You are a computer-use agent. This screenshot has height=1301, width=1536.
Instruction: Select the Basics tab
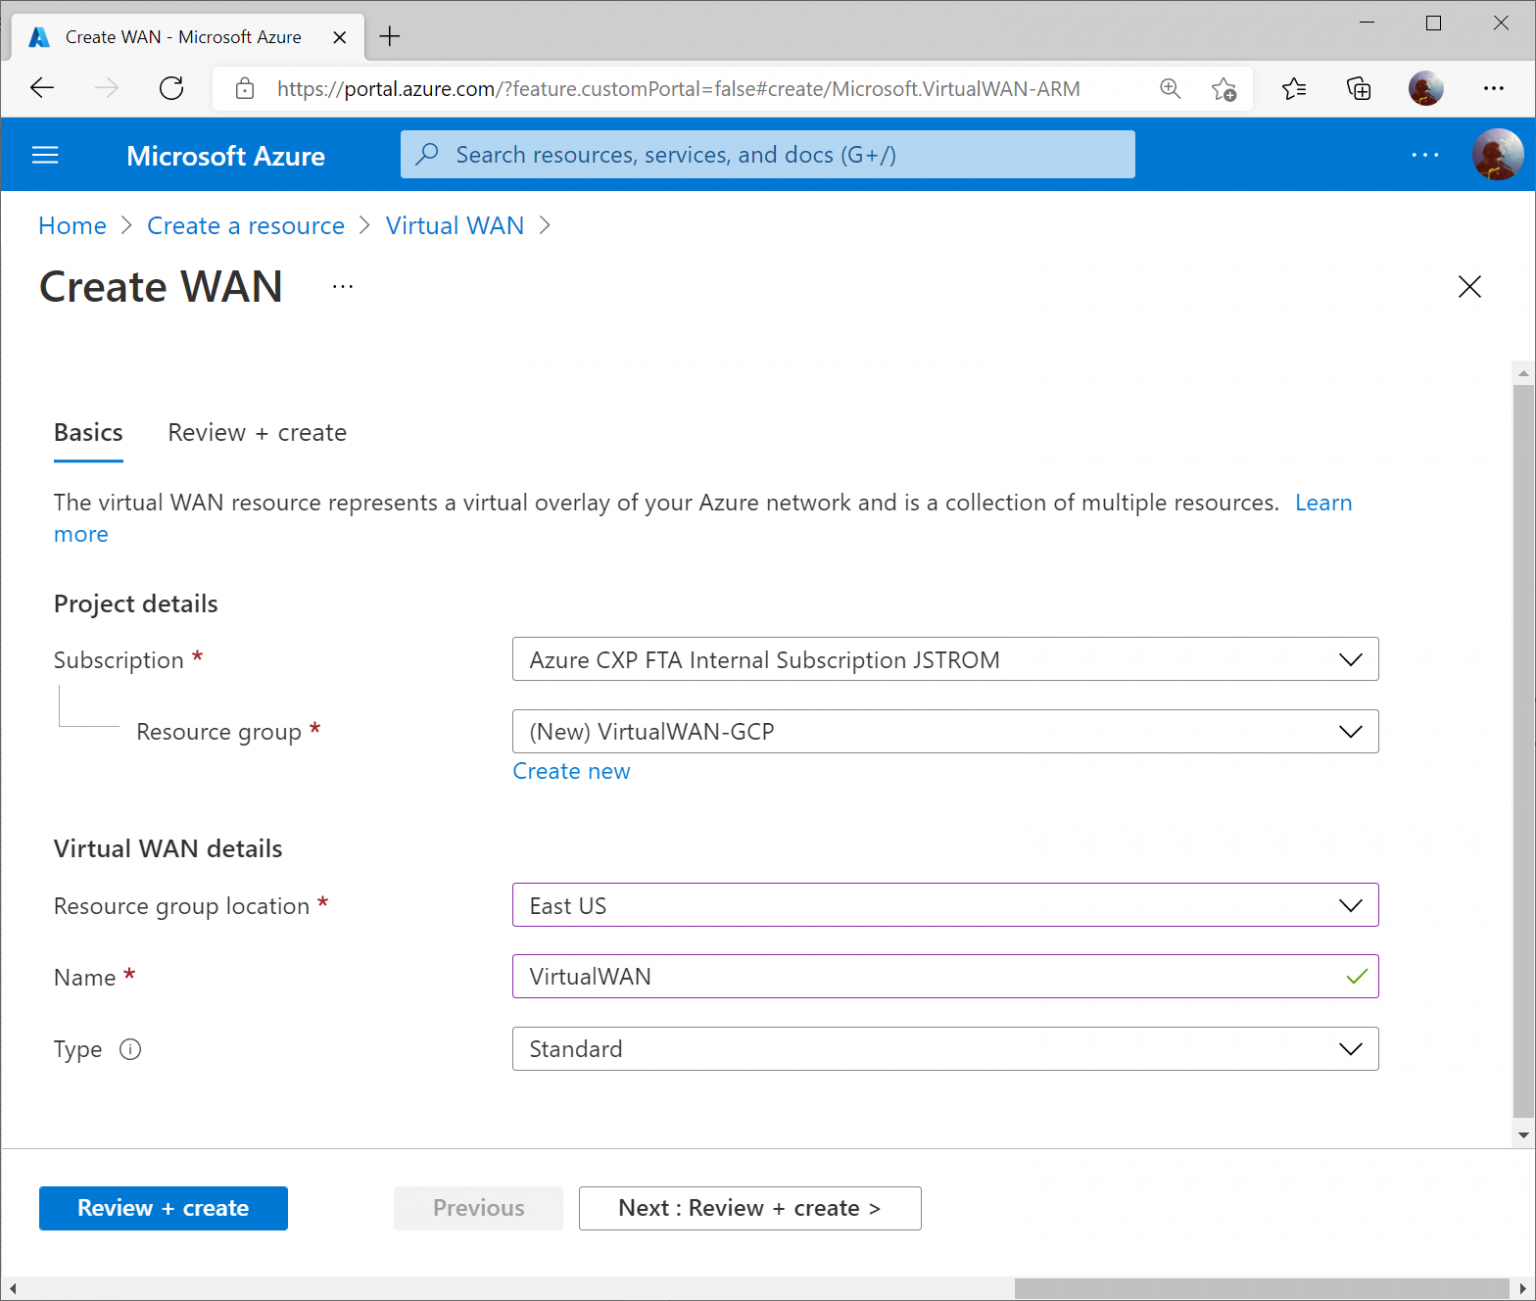click(88, 432)
